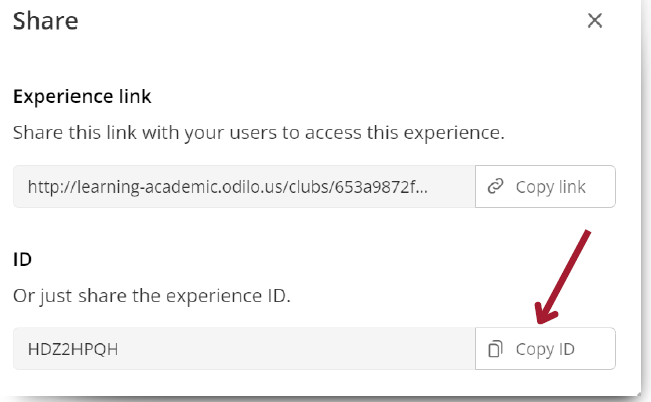Copy the experience ID

[x=545, y=348]
